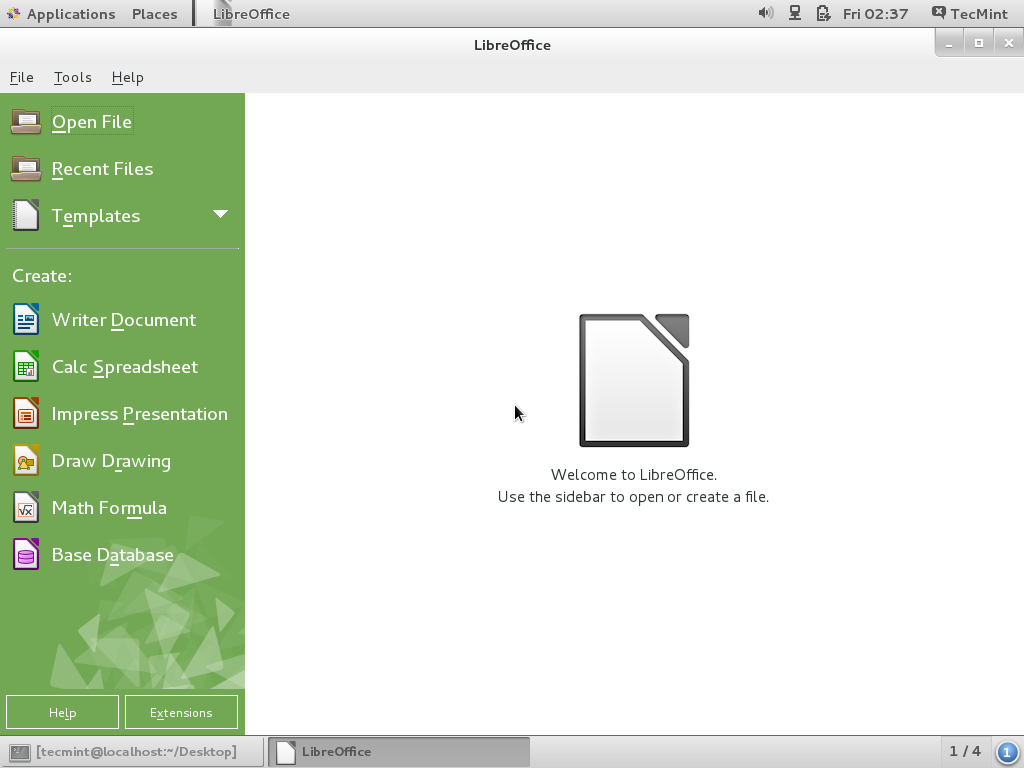Click the terminal icon in the bottom taskbar
Image resolution: width=1024 pixels, height=768 pixels.
click(20, 752)
